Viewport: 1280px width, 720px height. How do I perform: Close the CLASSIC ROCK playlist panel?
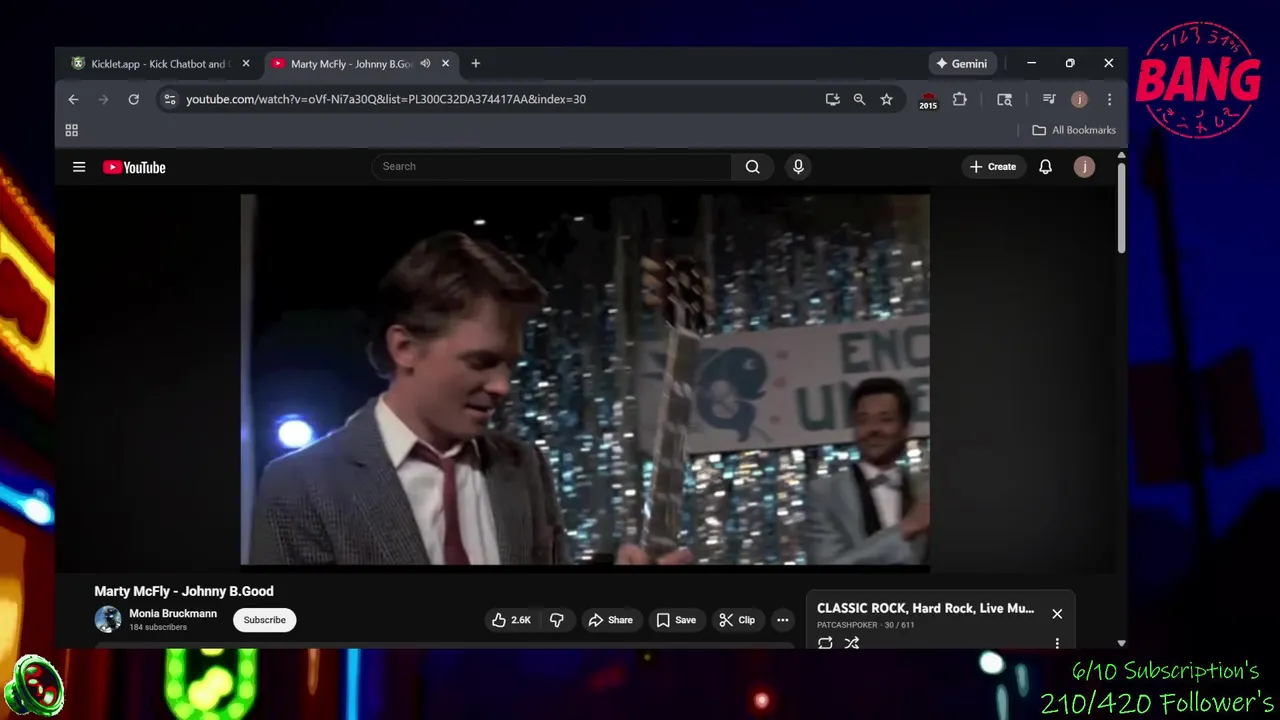tap(1057, 614)
